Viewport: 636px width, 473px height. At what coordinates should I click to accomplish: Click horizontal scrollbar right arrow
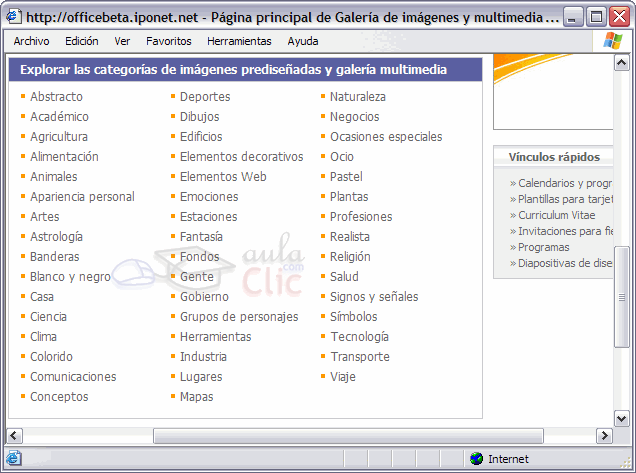604,436
